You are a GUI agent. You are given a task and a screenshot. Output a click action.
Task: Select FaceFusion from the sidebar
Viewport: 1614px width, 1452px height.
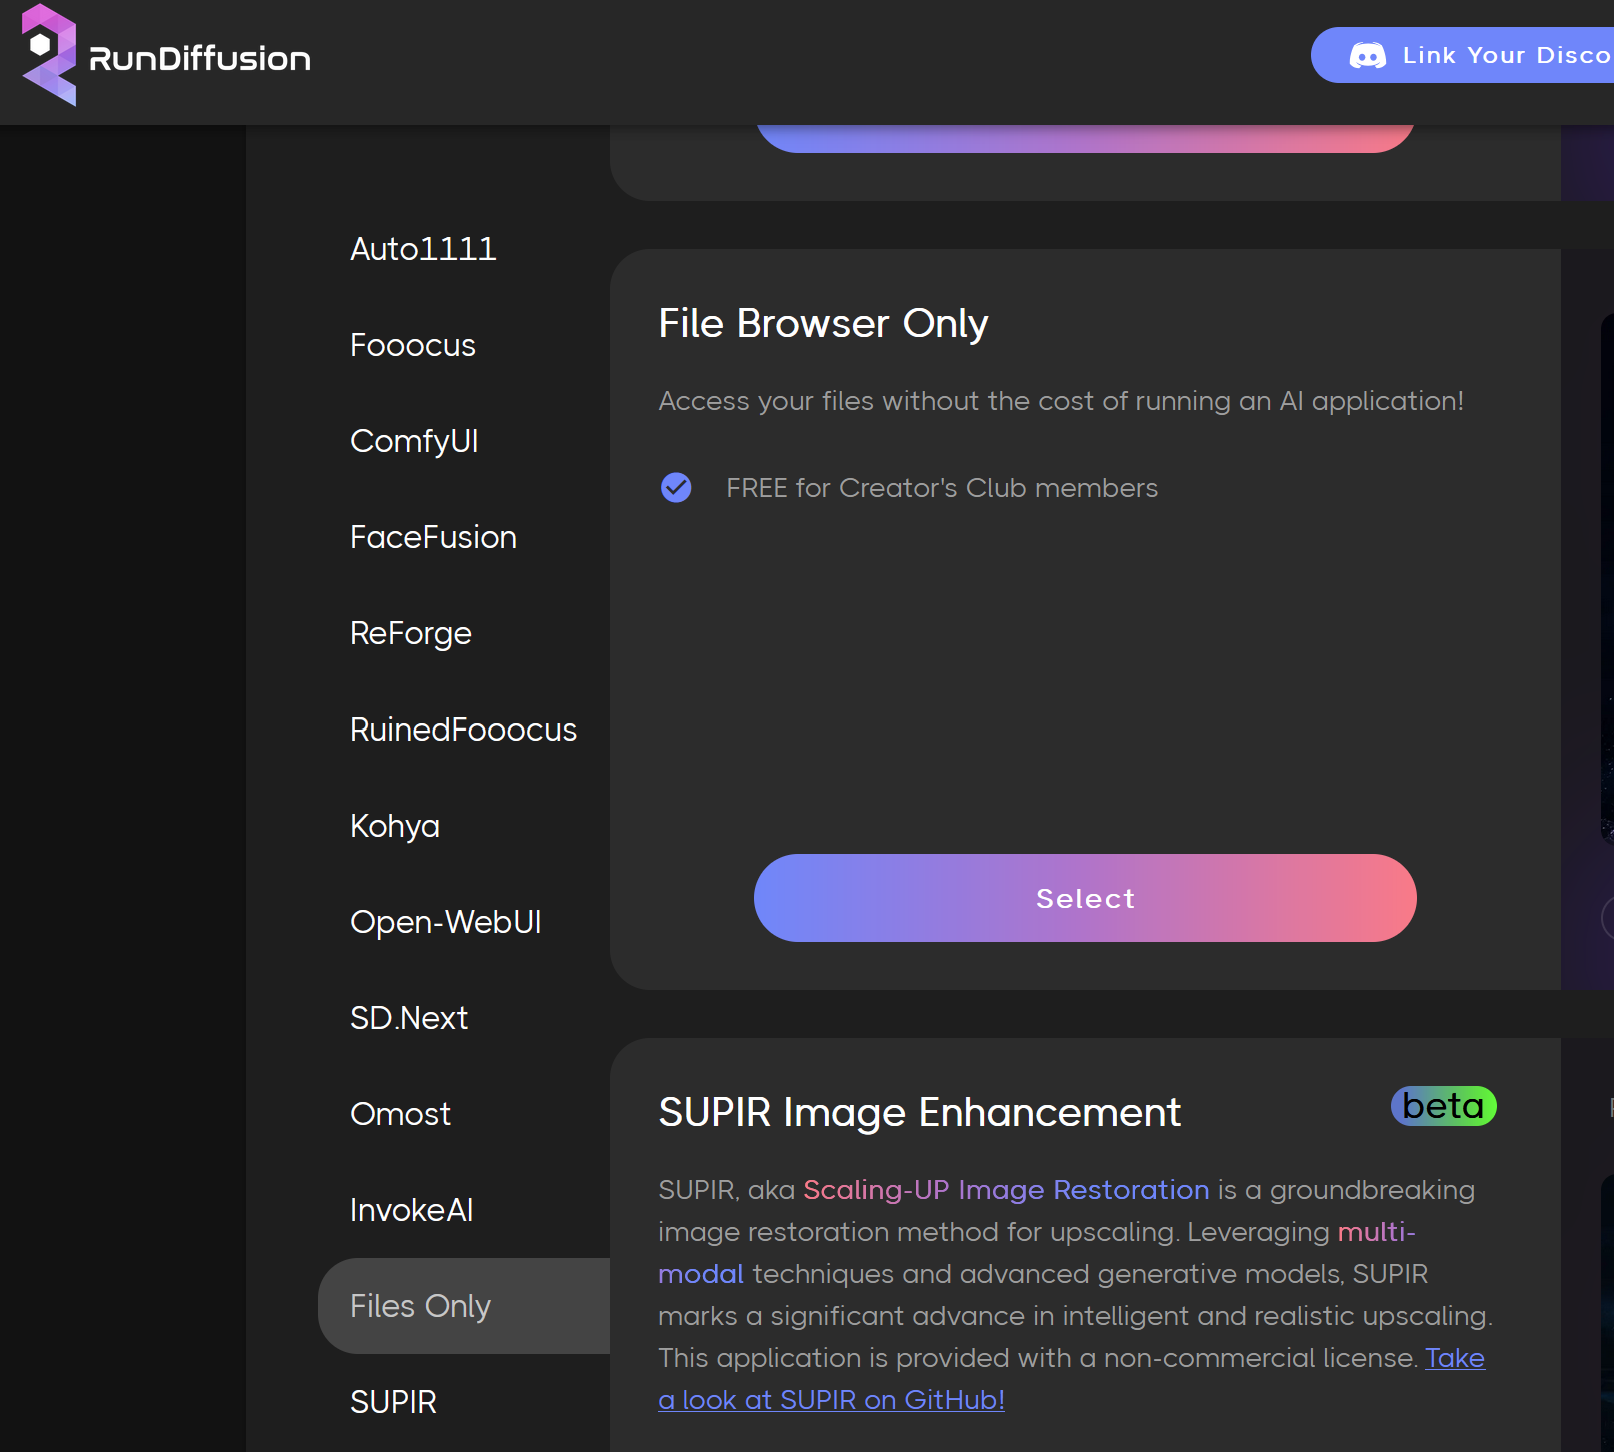[433, 537]
